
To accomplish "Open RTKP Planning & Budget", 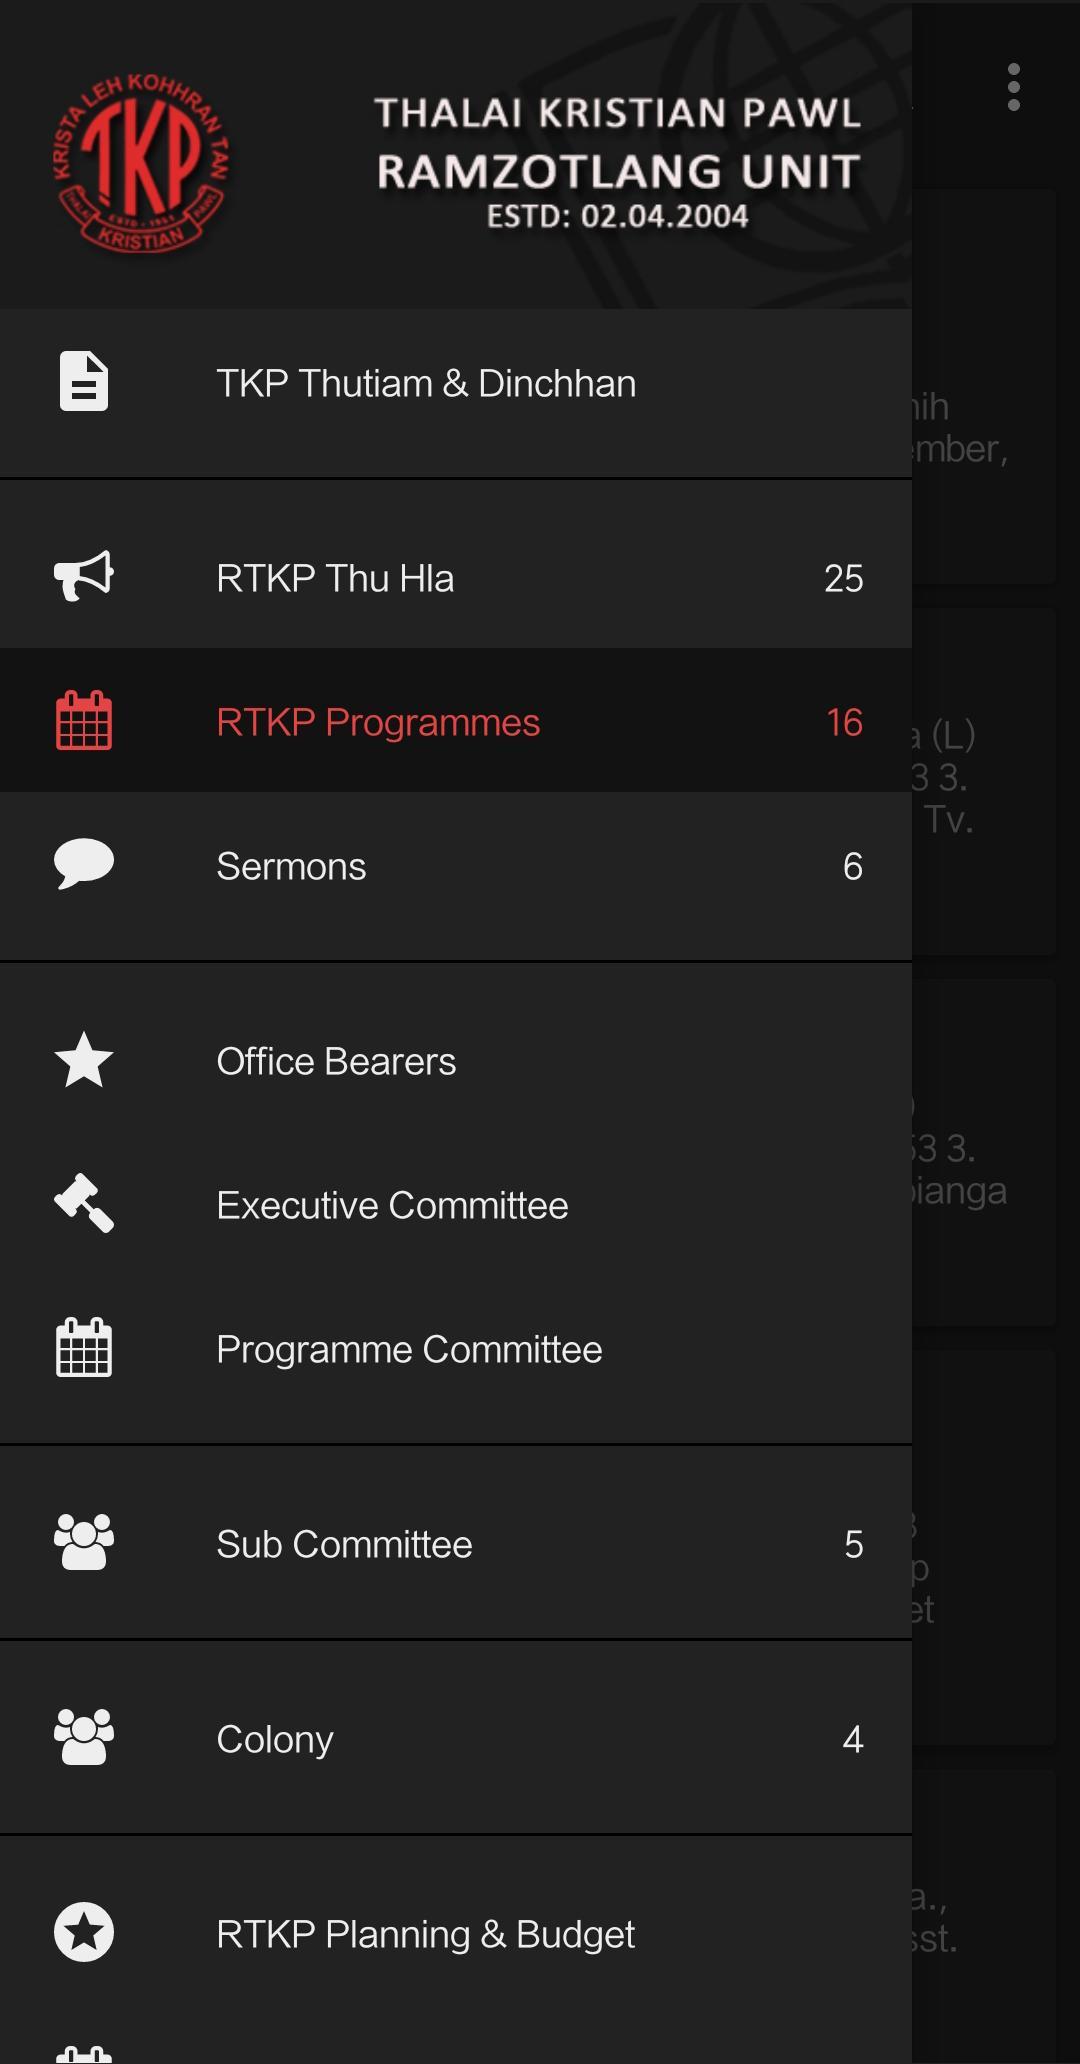I will tap(425, 1935).
